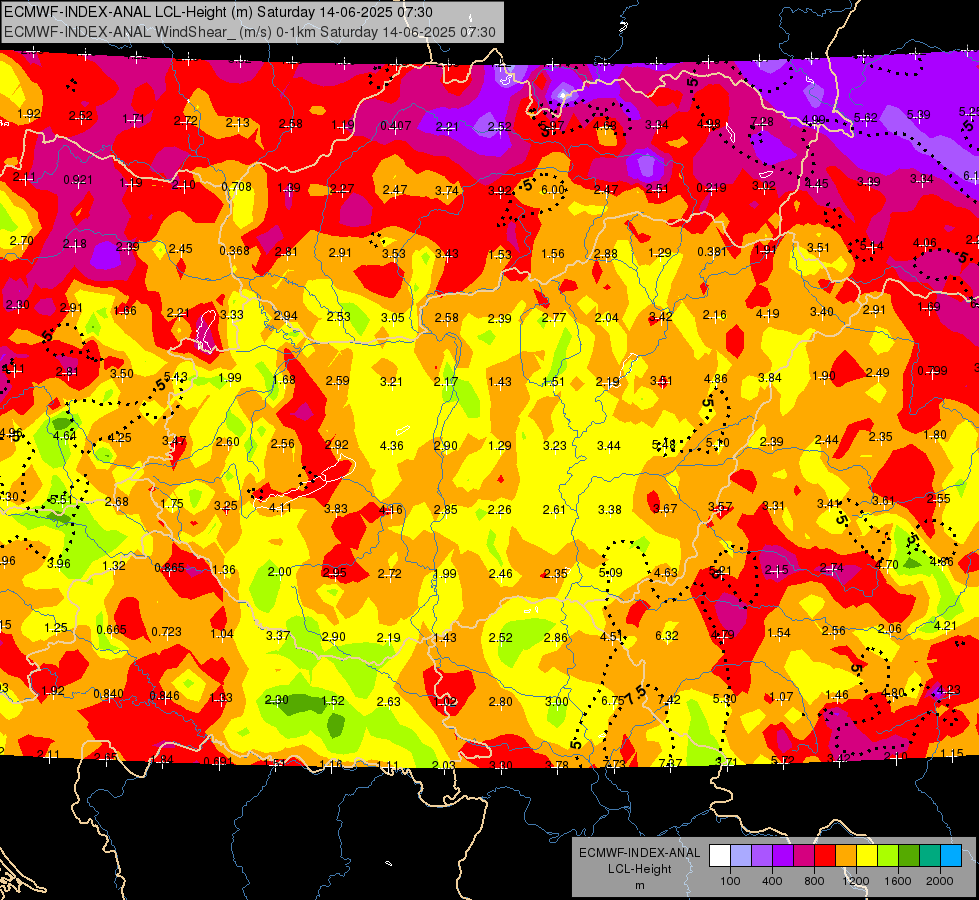
Task: Click the wind shear value '0.799'
Action: pos(932,371)
